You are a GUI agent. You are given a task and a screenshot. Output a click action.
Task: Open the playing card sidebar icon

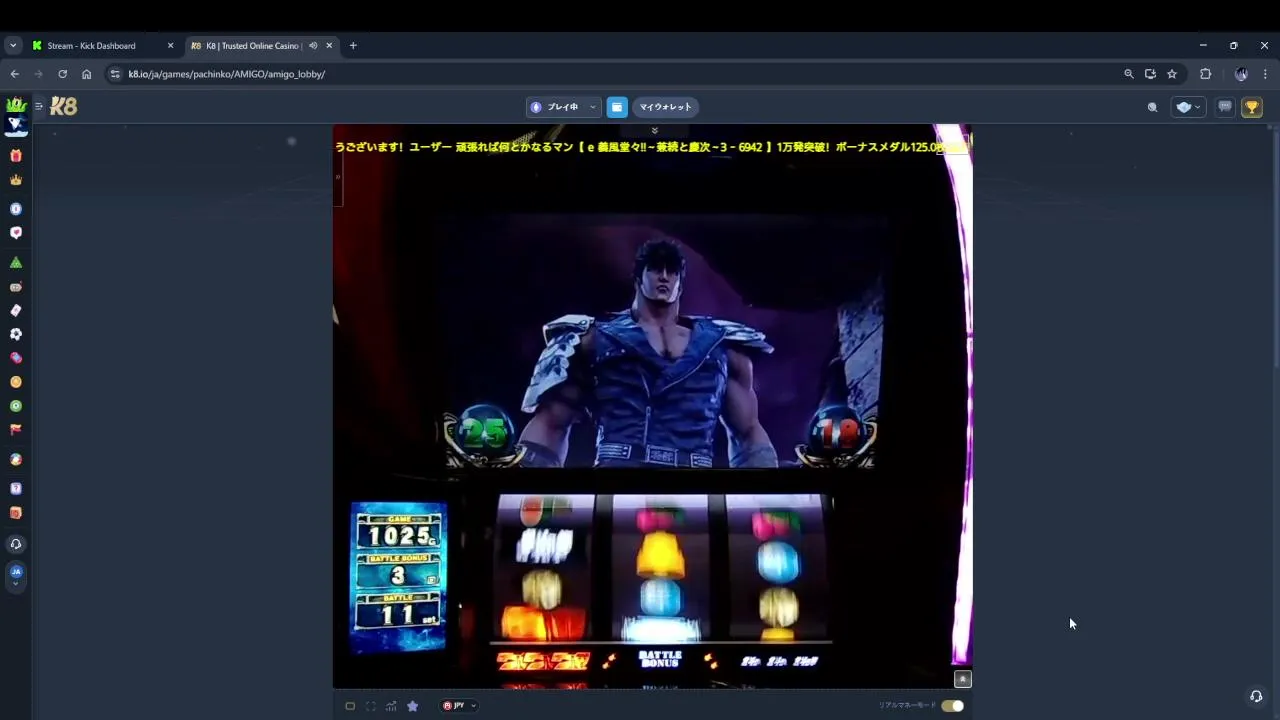(x=15, y=310)
